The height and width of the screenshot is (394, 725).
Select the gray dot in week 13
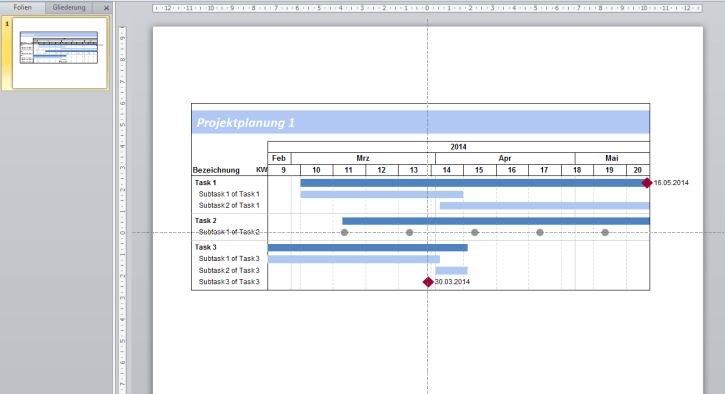[410, 232]
